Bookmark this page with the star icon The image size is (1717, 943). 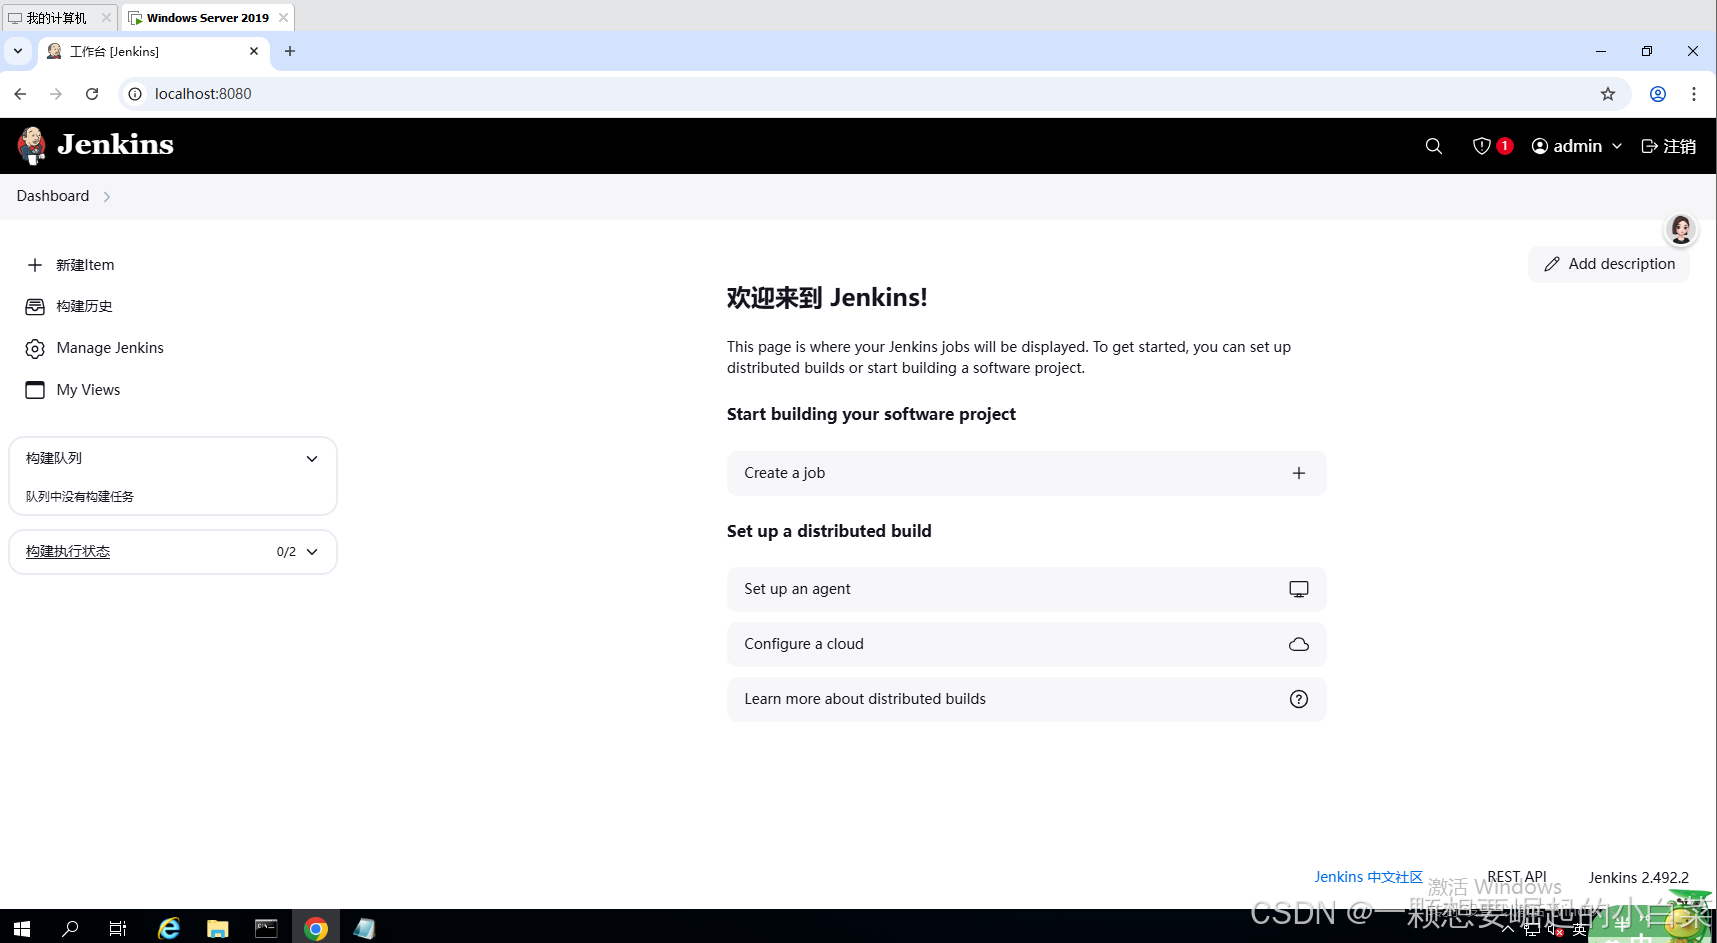1607,94
